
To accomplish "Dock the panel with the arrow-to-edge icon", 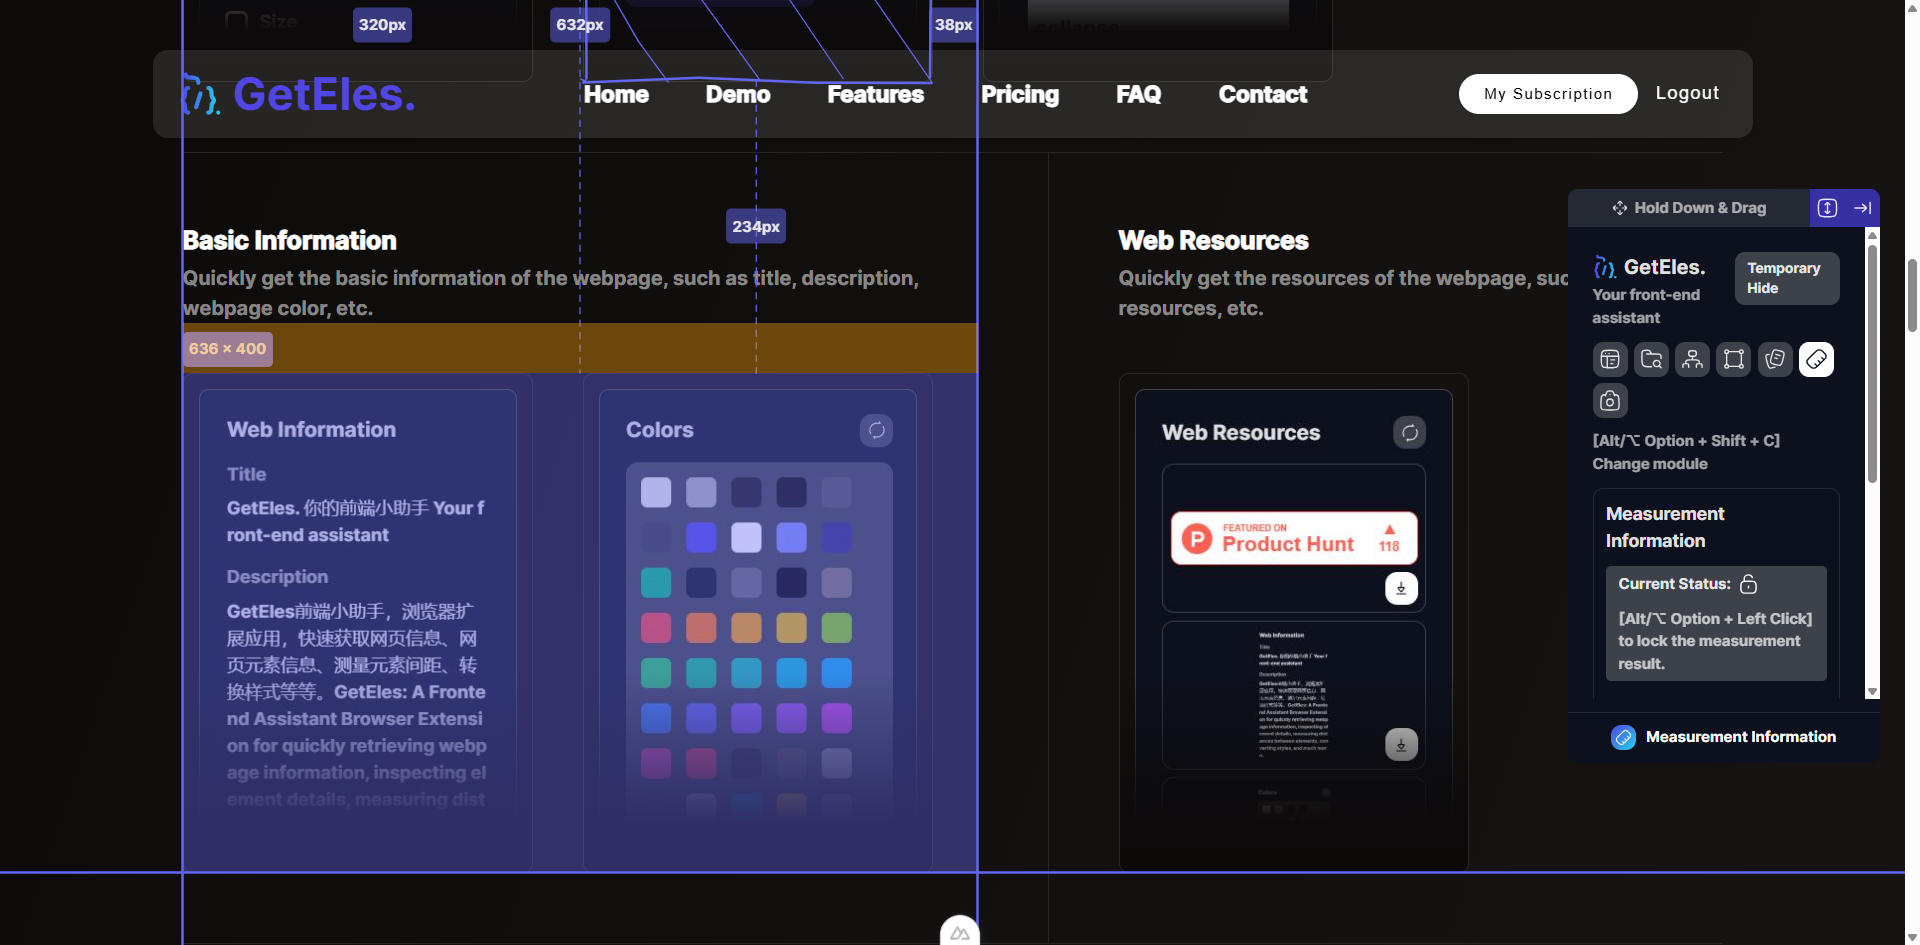I will coord(1862,208).
